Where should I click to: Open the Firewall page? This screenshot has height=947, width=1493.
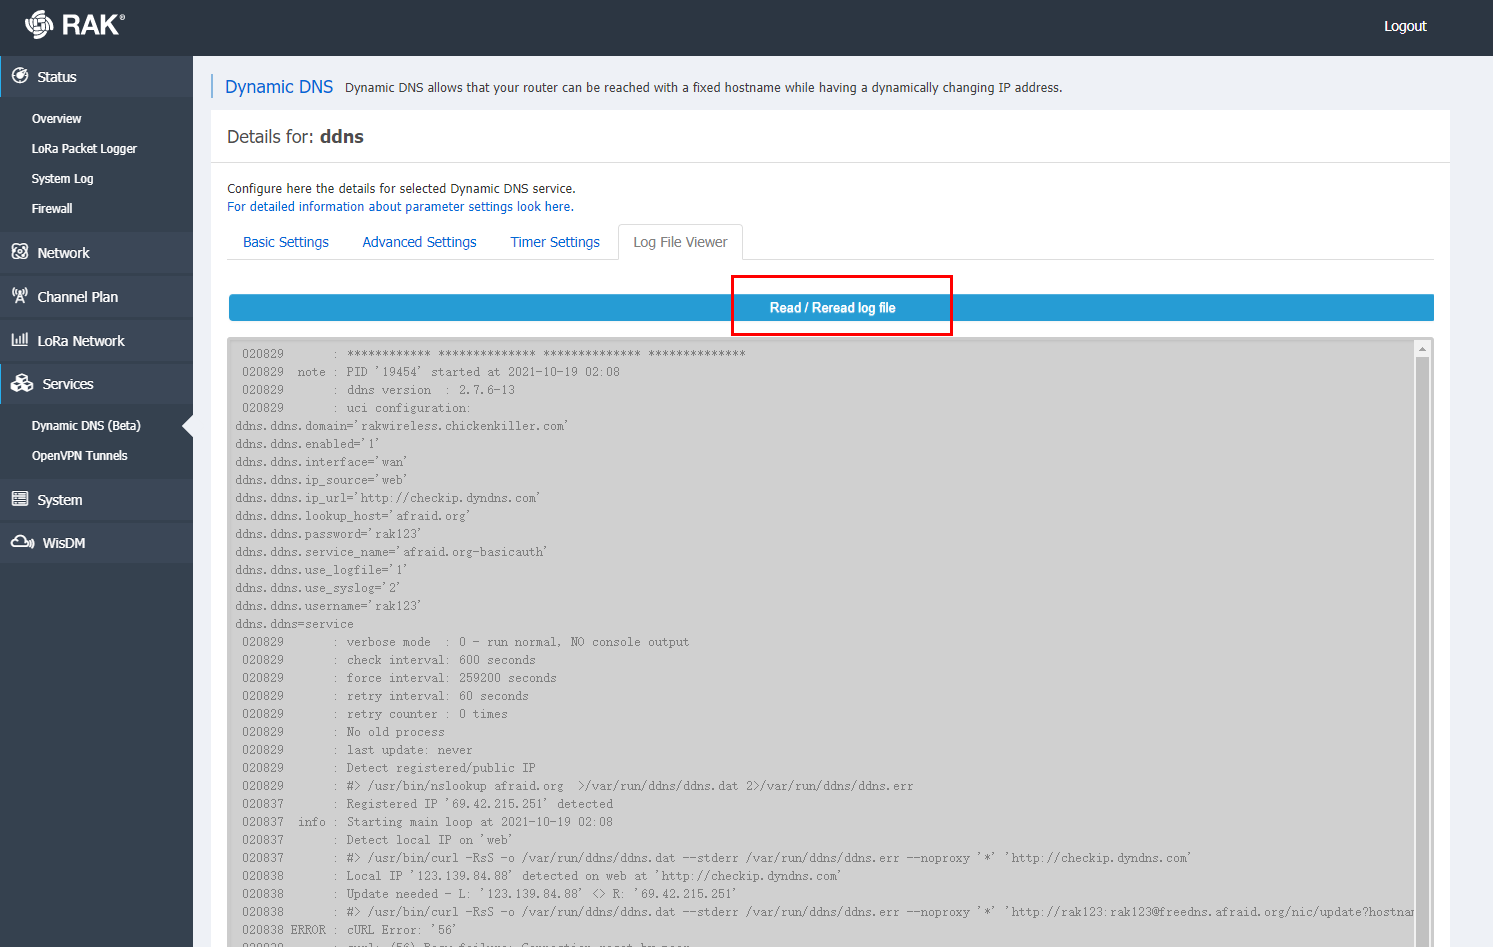tap(52, 208)
